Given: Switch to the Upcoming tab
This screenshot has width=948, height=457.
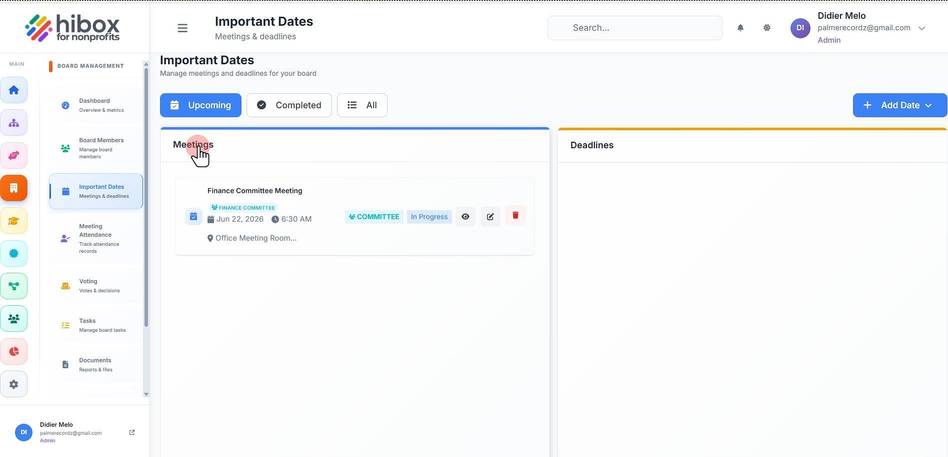Looking at the screenshot, I should [x=201, y=105].
